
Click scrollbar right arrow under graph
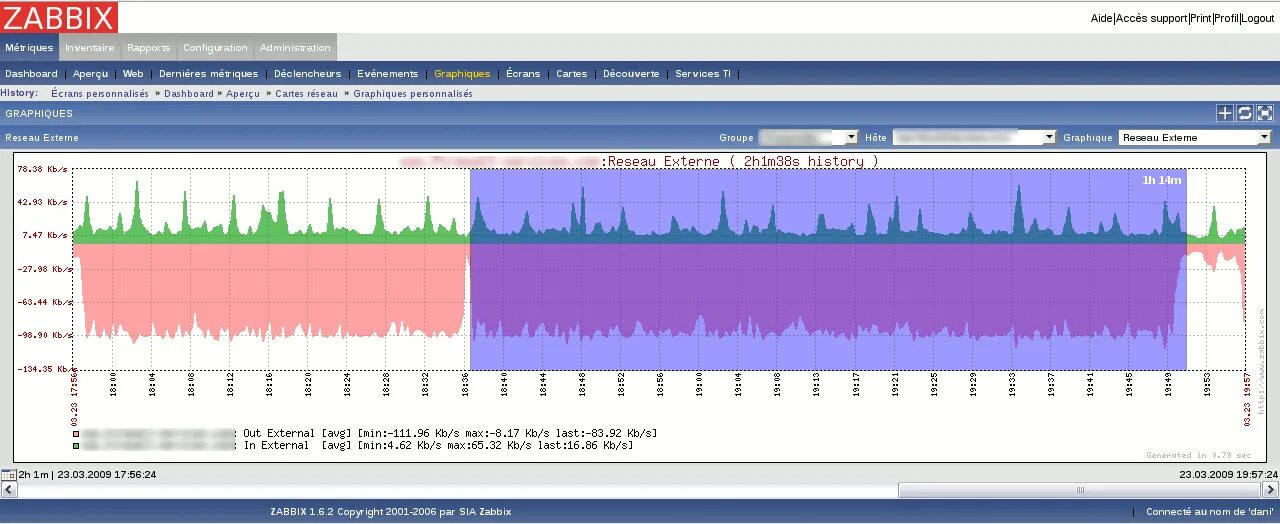[x=1270, y=490]
